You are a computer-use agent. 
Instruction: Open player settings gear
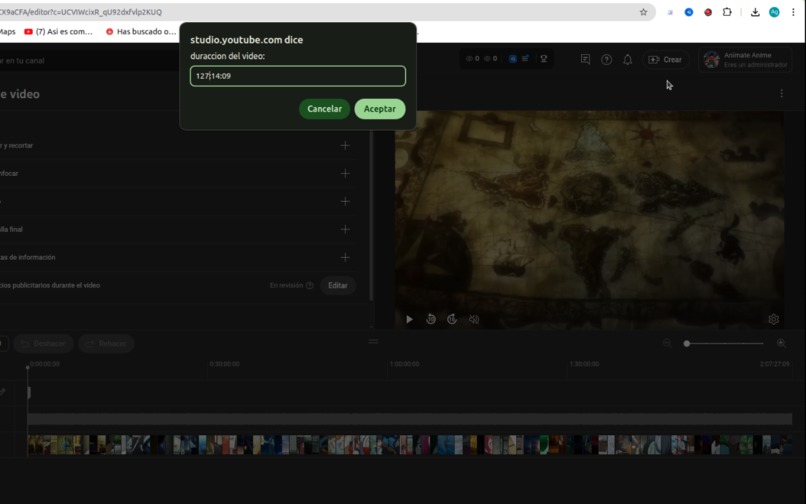point(774,319)
